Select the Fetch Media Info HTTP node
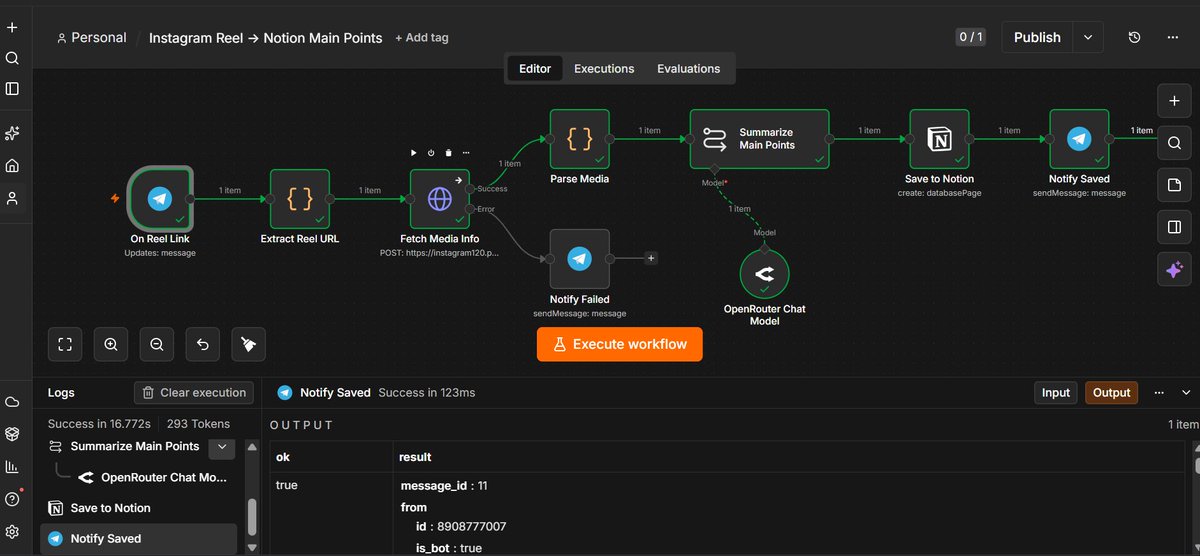 coord(440,199)
